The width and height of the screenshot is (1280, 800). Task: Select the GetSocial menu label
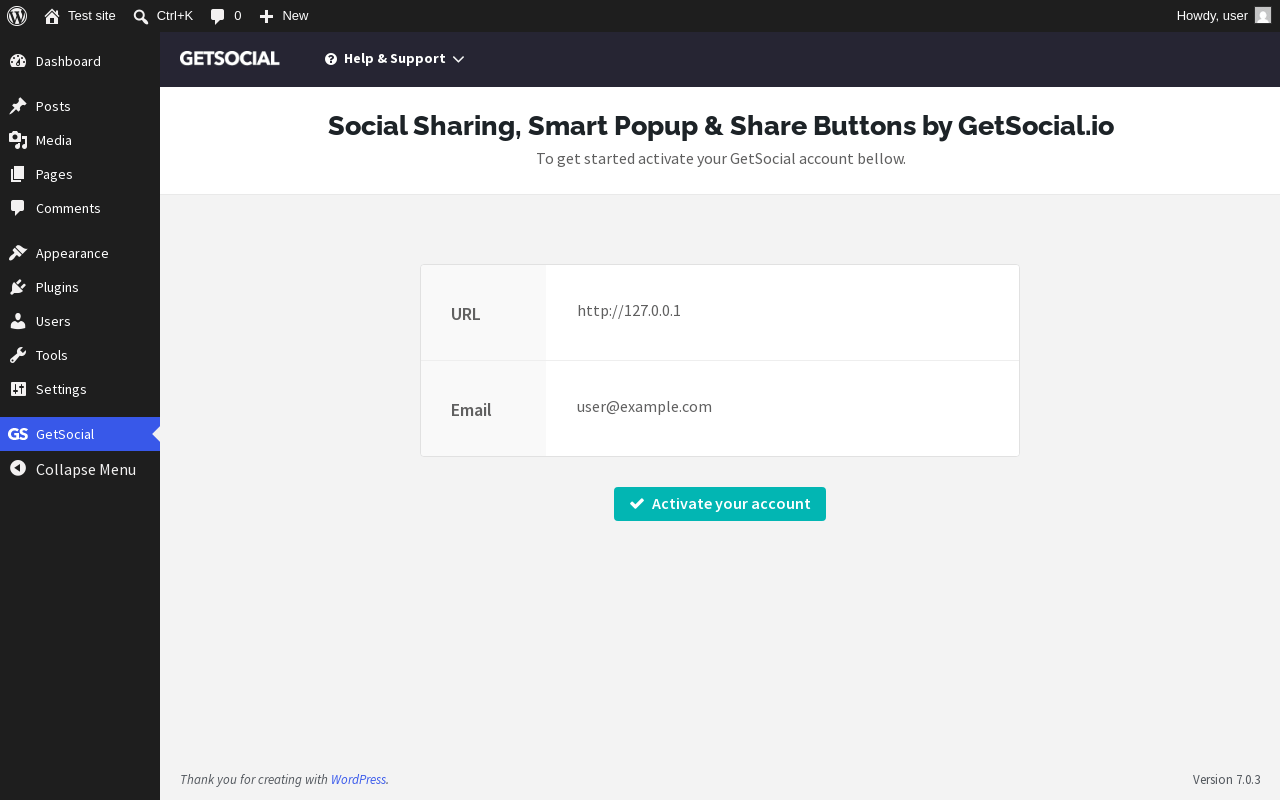pos(65,434)
